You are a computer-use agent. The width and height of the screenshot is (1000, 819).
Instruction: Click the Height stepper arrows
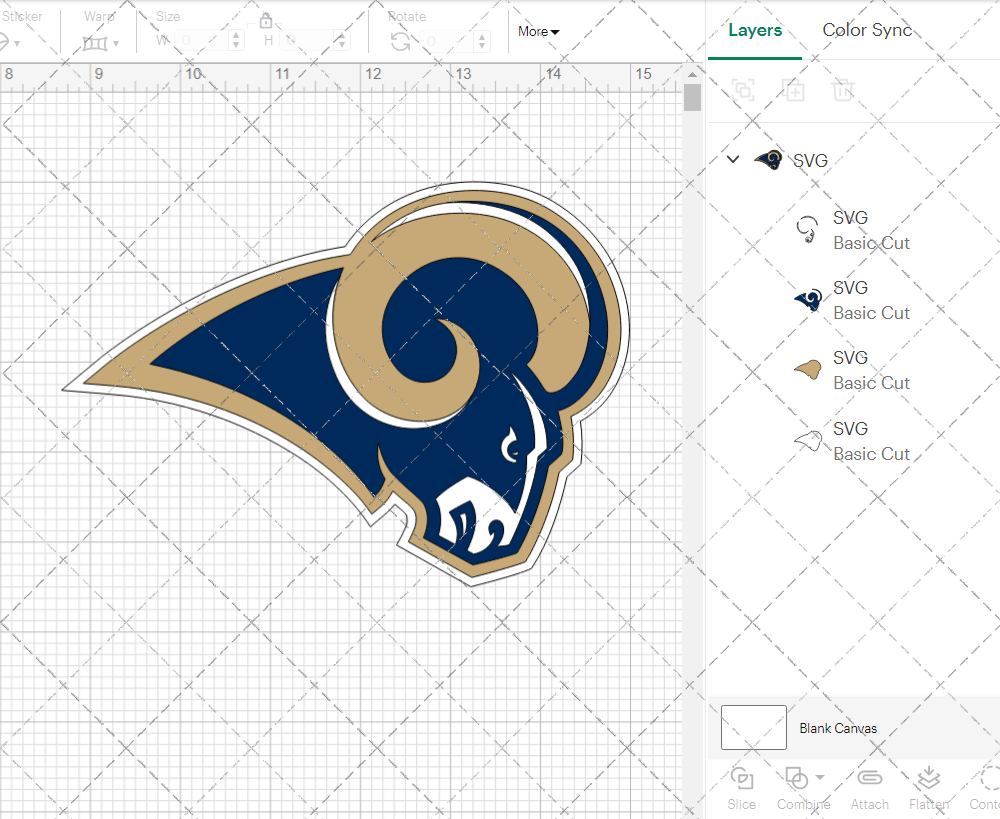[342, 41]
